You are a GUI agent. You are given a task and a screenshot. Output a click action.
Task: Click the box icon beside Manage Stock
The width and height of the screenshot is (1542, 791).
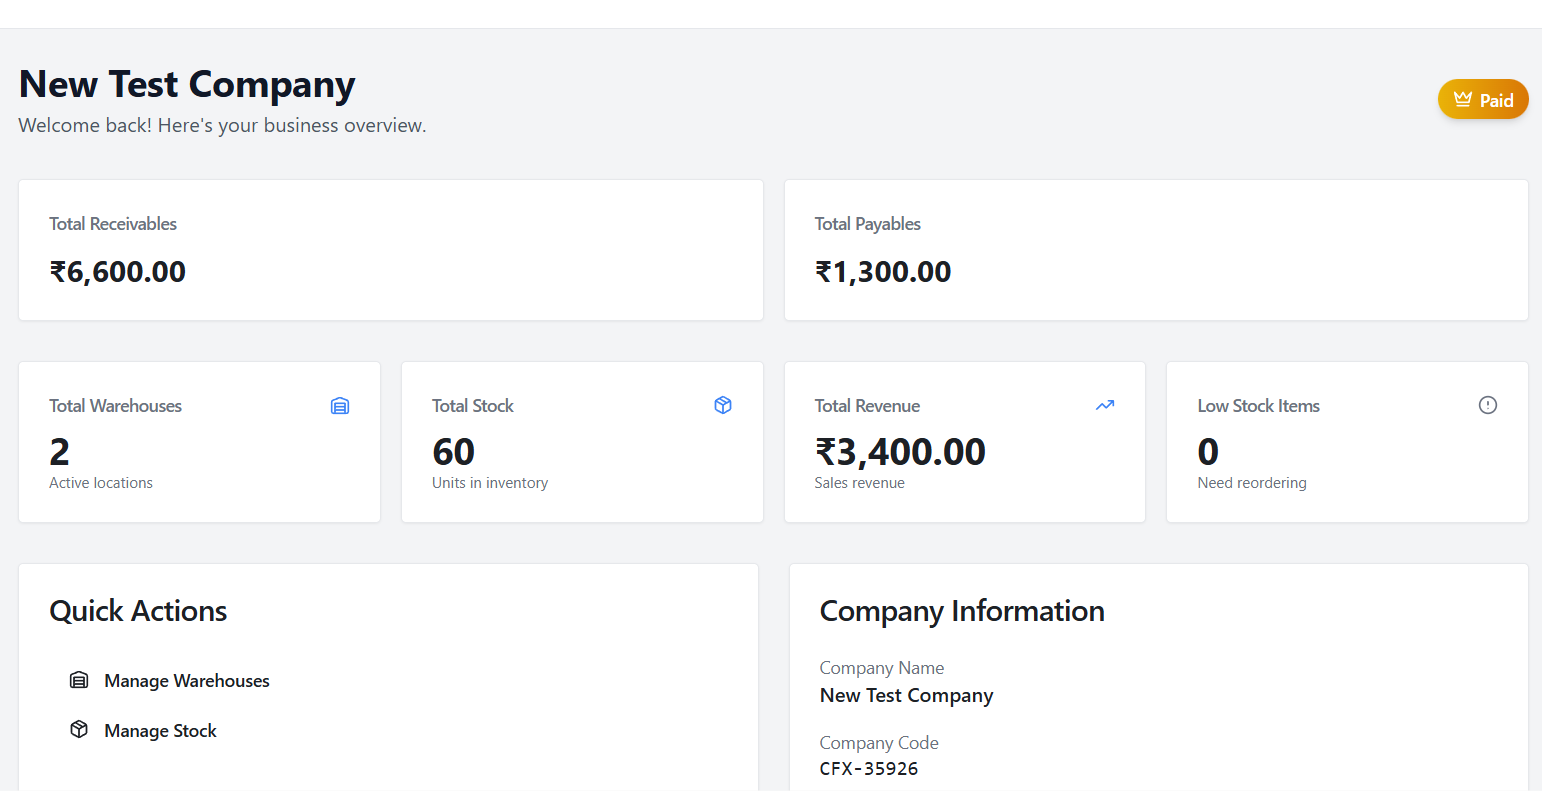click(x=78, y=729)
